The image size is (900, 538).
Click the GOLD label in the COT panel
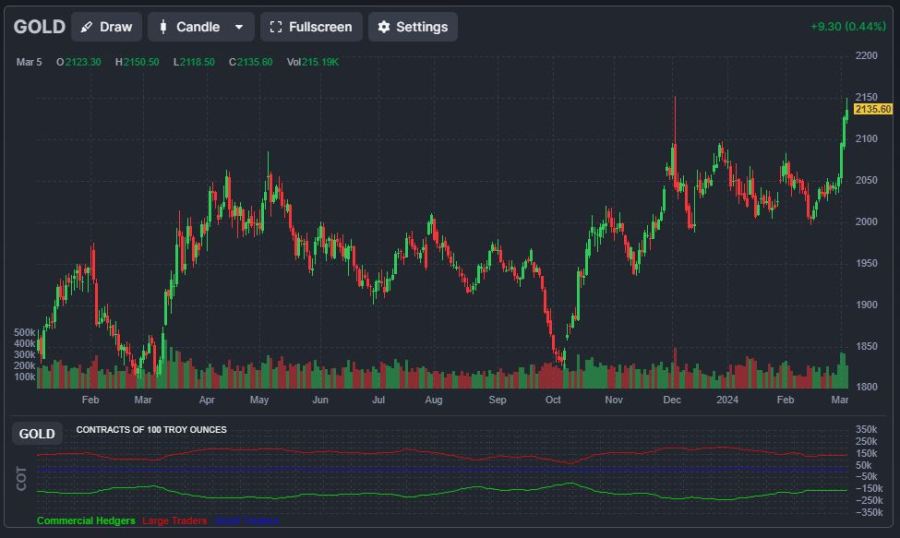tap(37, 434)
